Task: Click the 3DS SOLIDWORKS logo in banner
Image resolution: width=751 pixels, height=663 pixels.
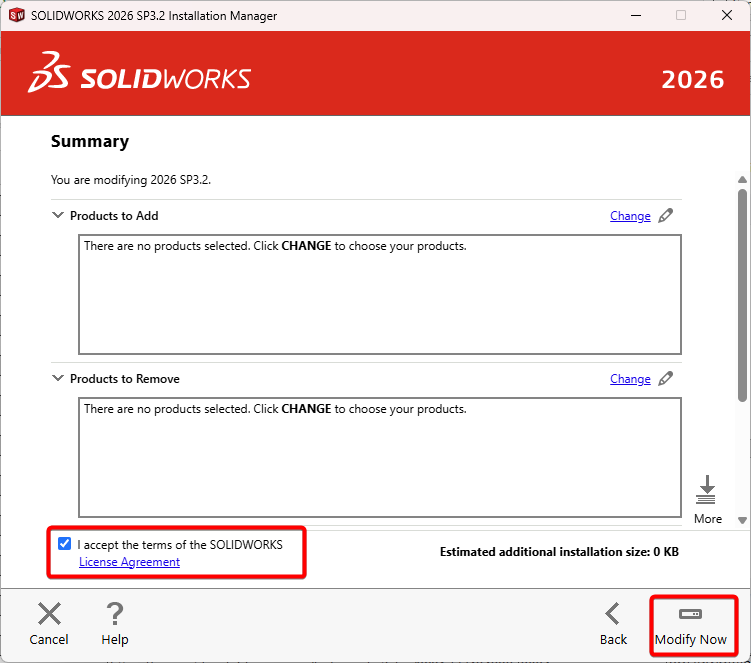Action: (139, 72)
